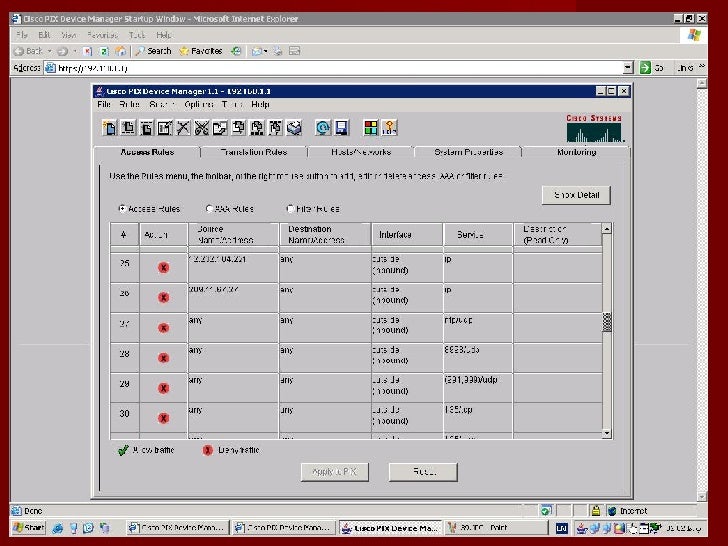Click the first Cisco PIX Device Manager taskbar button
Viewport: 728px width, 546px height.
coord(177,527)
